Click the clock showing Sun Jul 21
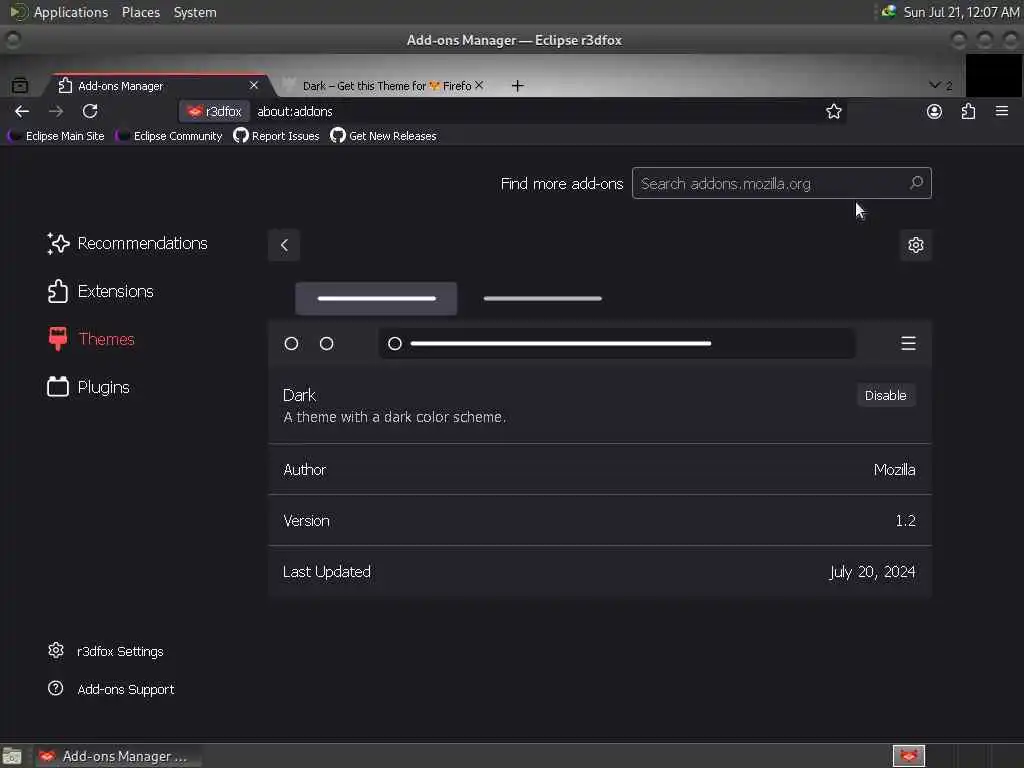The width and height of the screenshot is (1024, 768). click(x=961, y=12)
